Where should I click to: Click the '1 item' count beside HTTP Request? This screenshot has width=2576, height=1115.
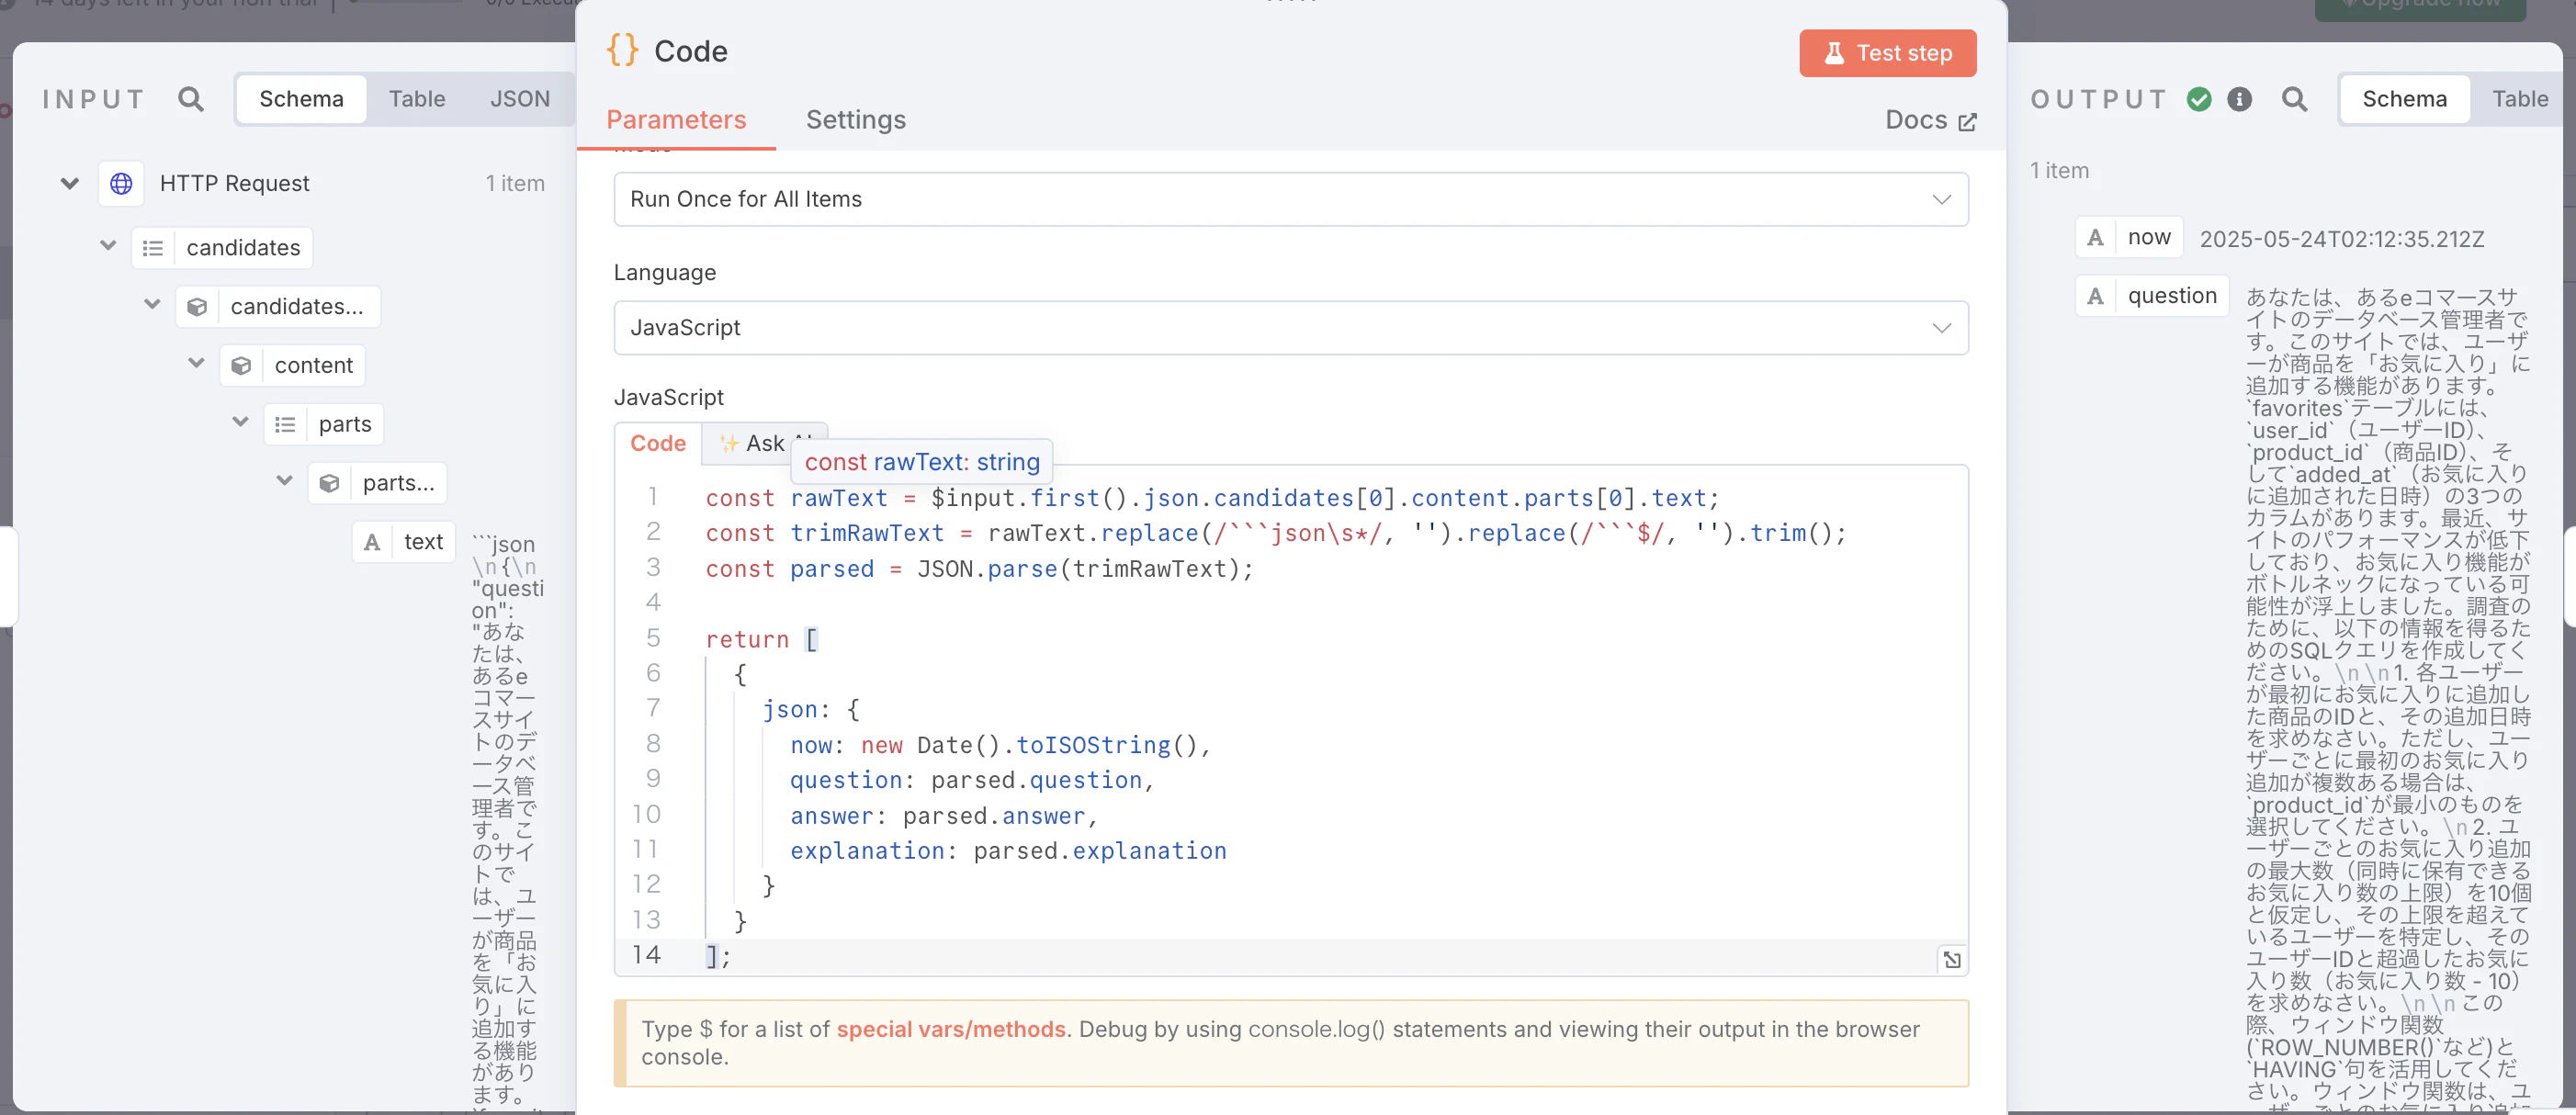point(515,184)
